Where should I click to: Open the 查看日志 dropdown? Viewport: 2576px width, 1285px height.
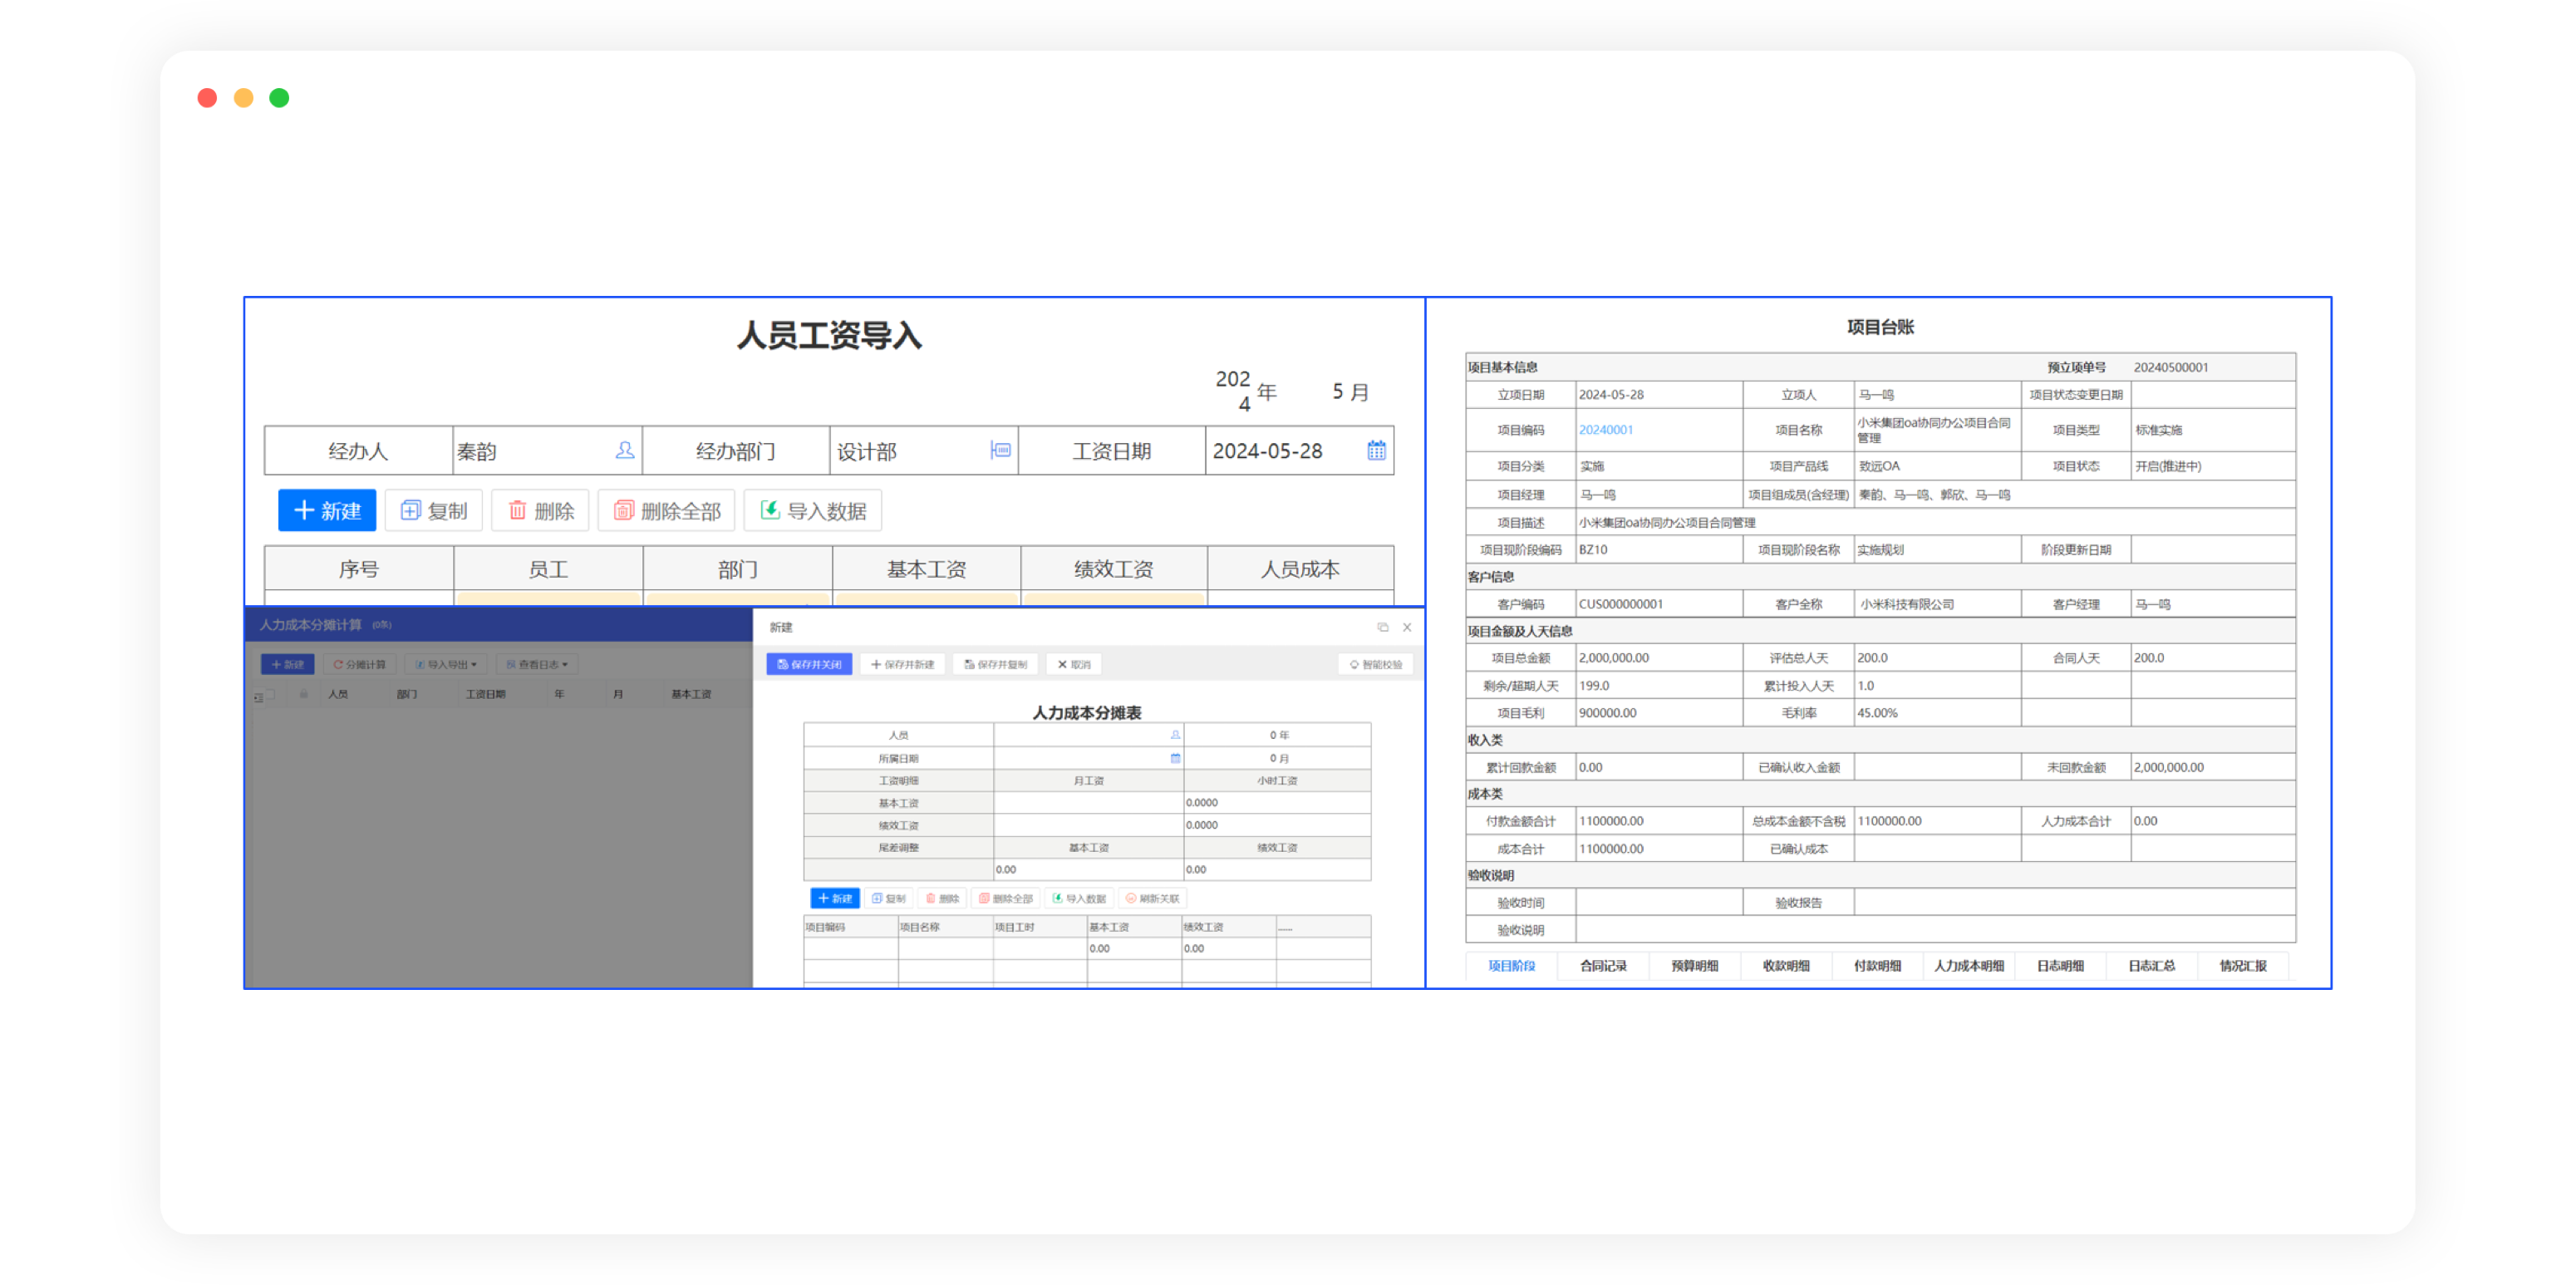(x=537, y=665)
